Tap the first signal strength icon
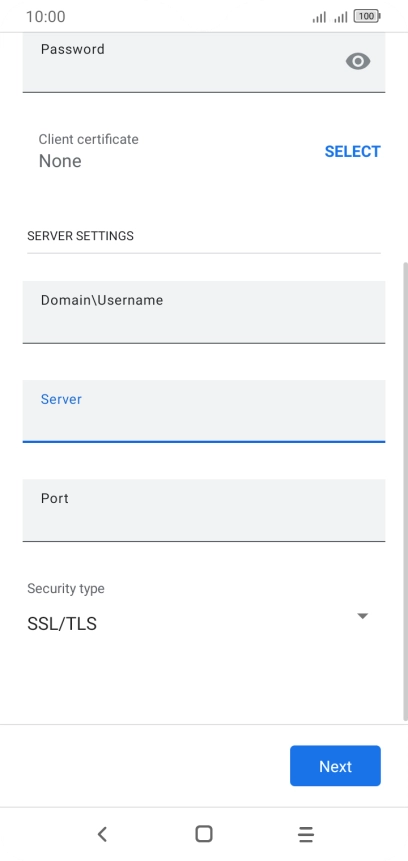Viewport: 408px width, 861px height. pos(319,17)
